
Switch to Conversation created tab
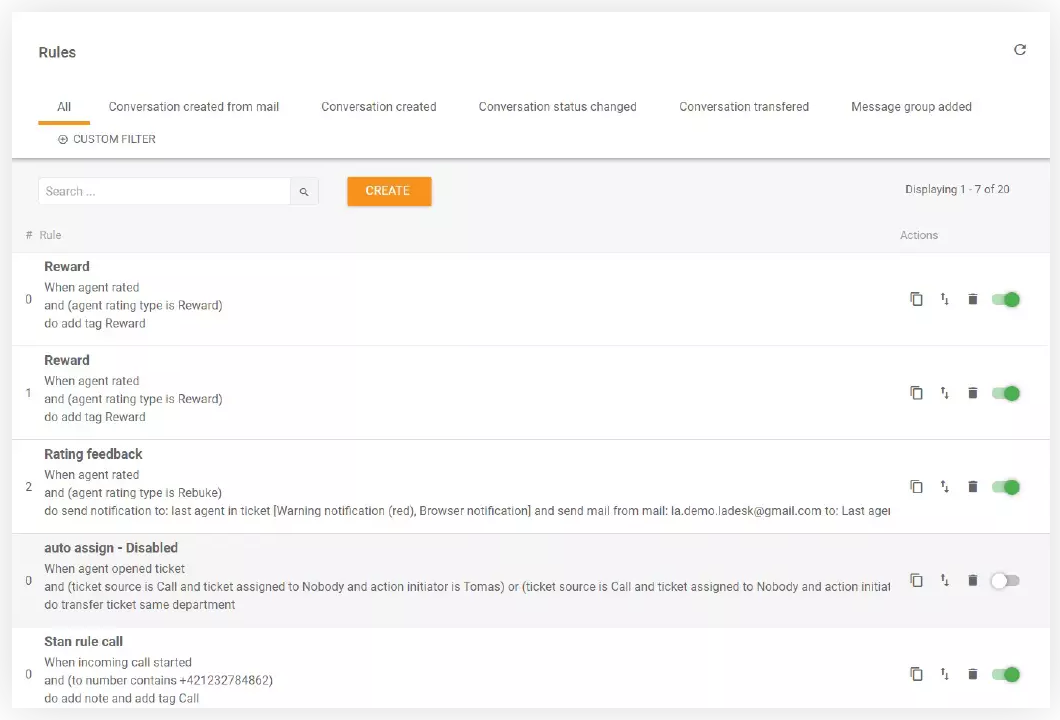[x=379, y=107]
